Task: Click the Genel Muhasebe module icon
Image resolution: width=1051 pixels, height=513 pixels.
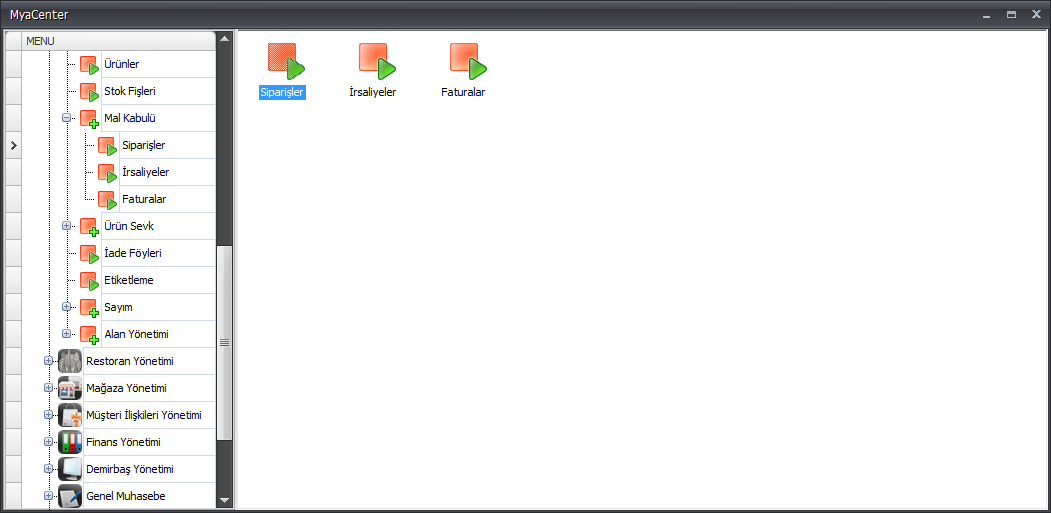Action: [x=70, y=496]
